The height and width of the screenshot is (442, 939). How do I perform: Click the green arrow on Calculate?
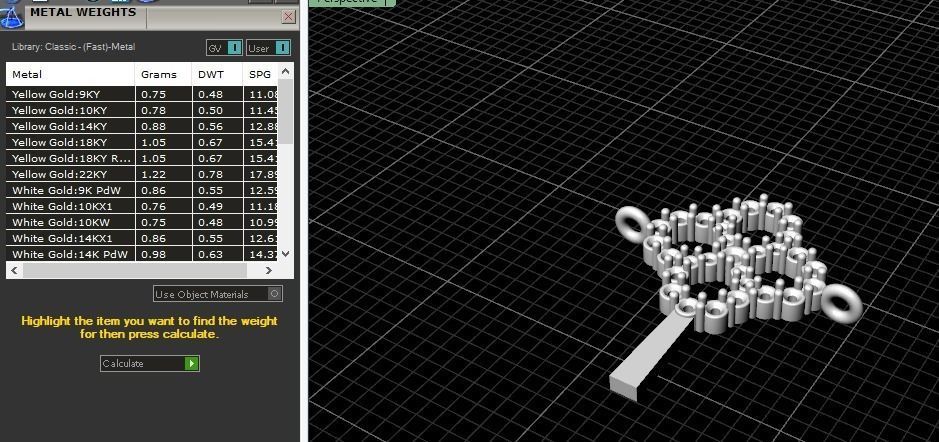pos(191,364)
